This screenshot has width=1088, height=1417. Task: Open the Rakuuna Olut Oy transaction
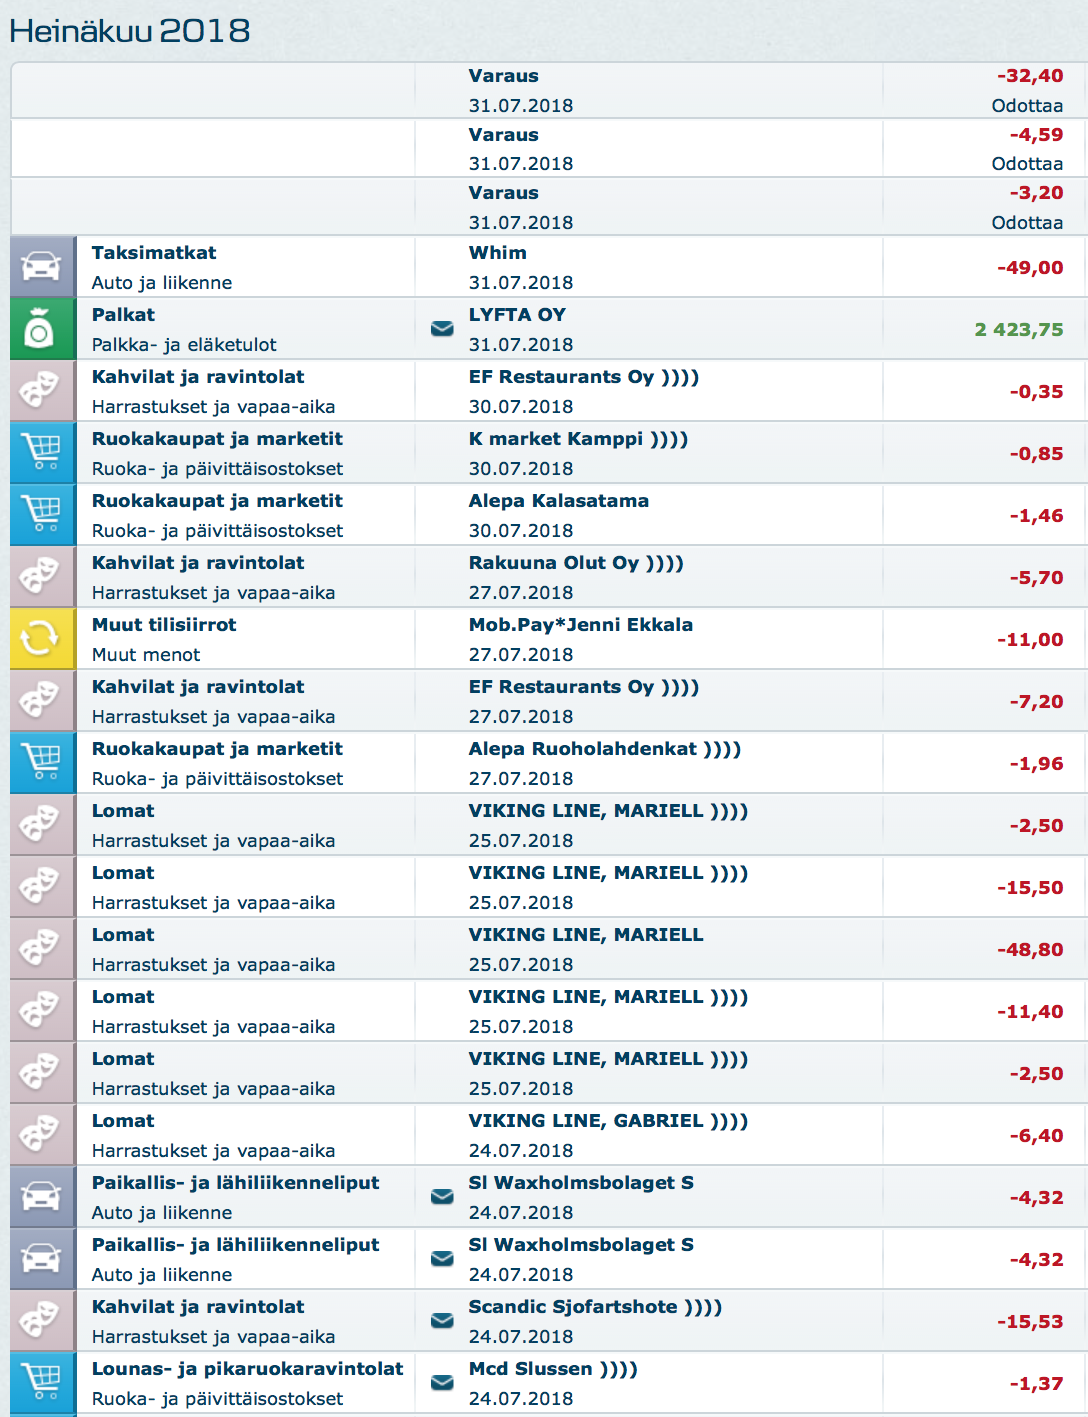pos(576,563)
